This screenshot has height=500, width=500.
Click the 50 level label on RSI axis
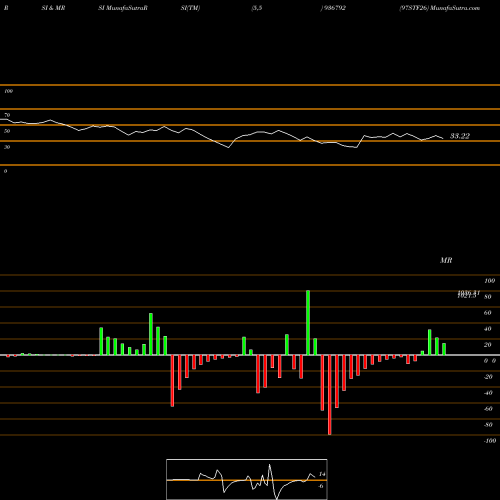click(7, 131)
